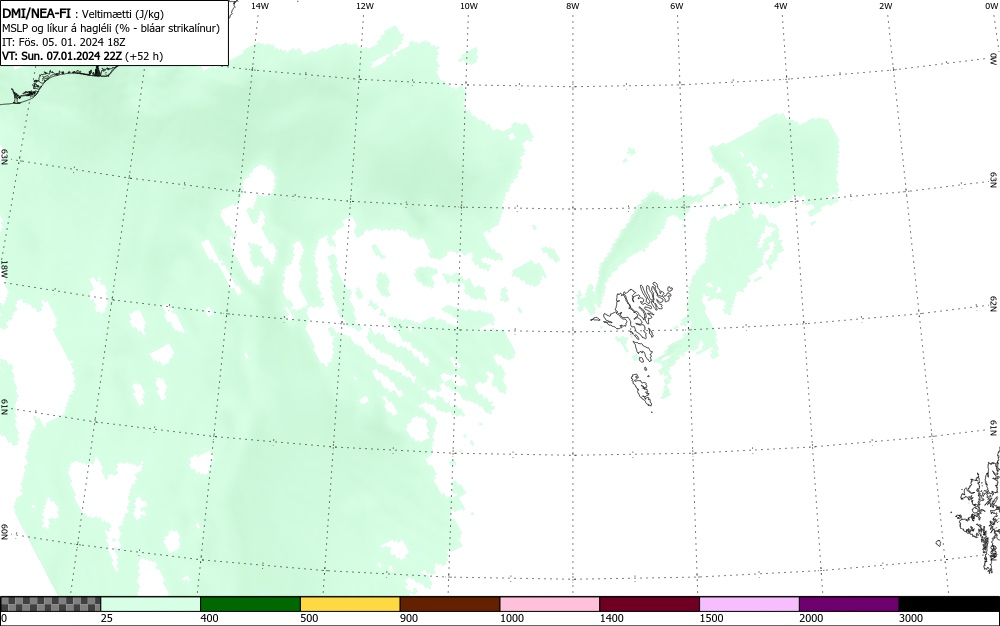Click the 'VT: Sun. 07.01.2024 22Z' line
The width and height of the screenshot is (1000, 626).
pos(82,56)
